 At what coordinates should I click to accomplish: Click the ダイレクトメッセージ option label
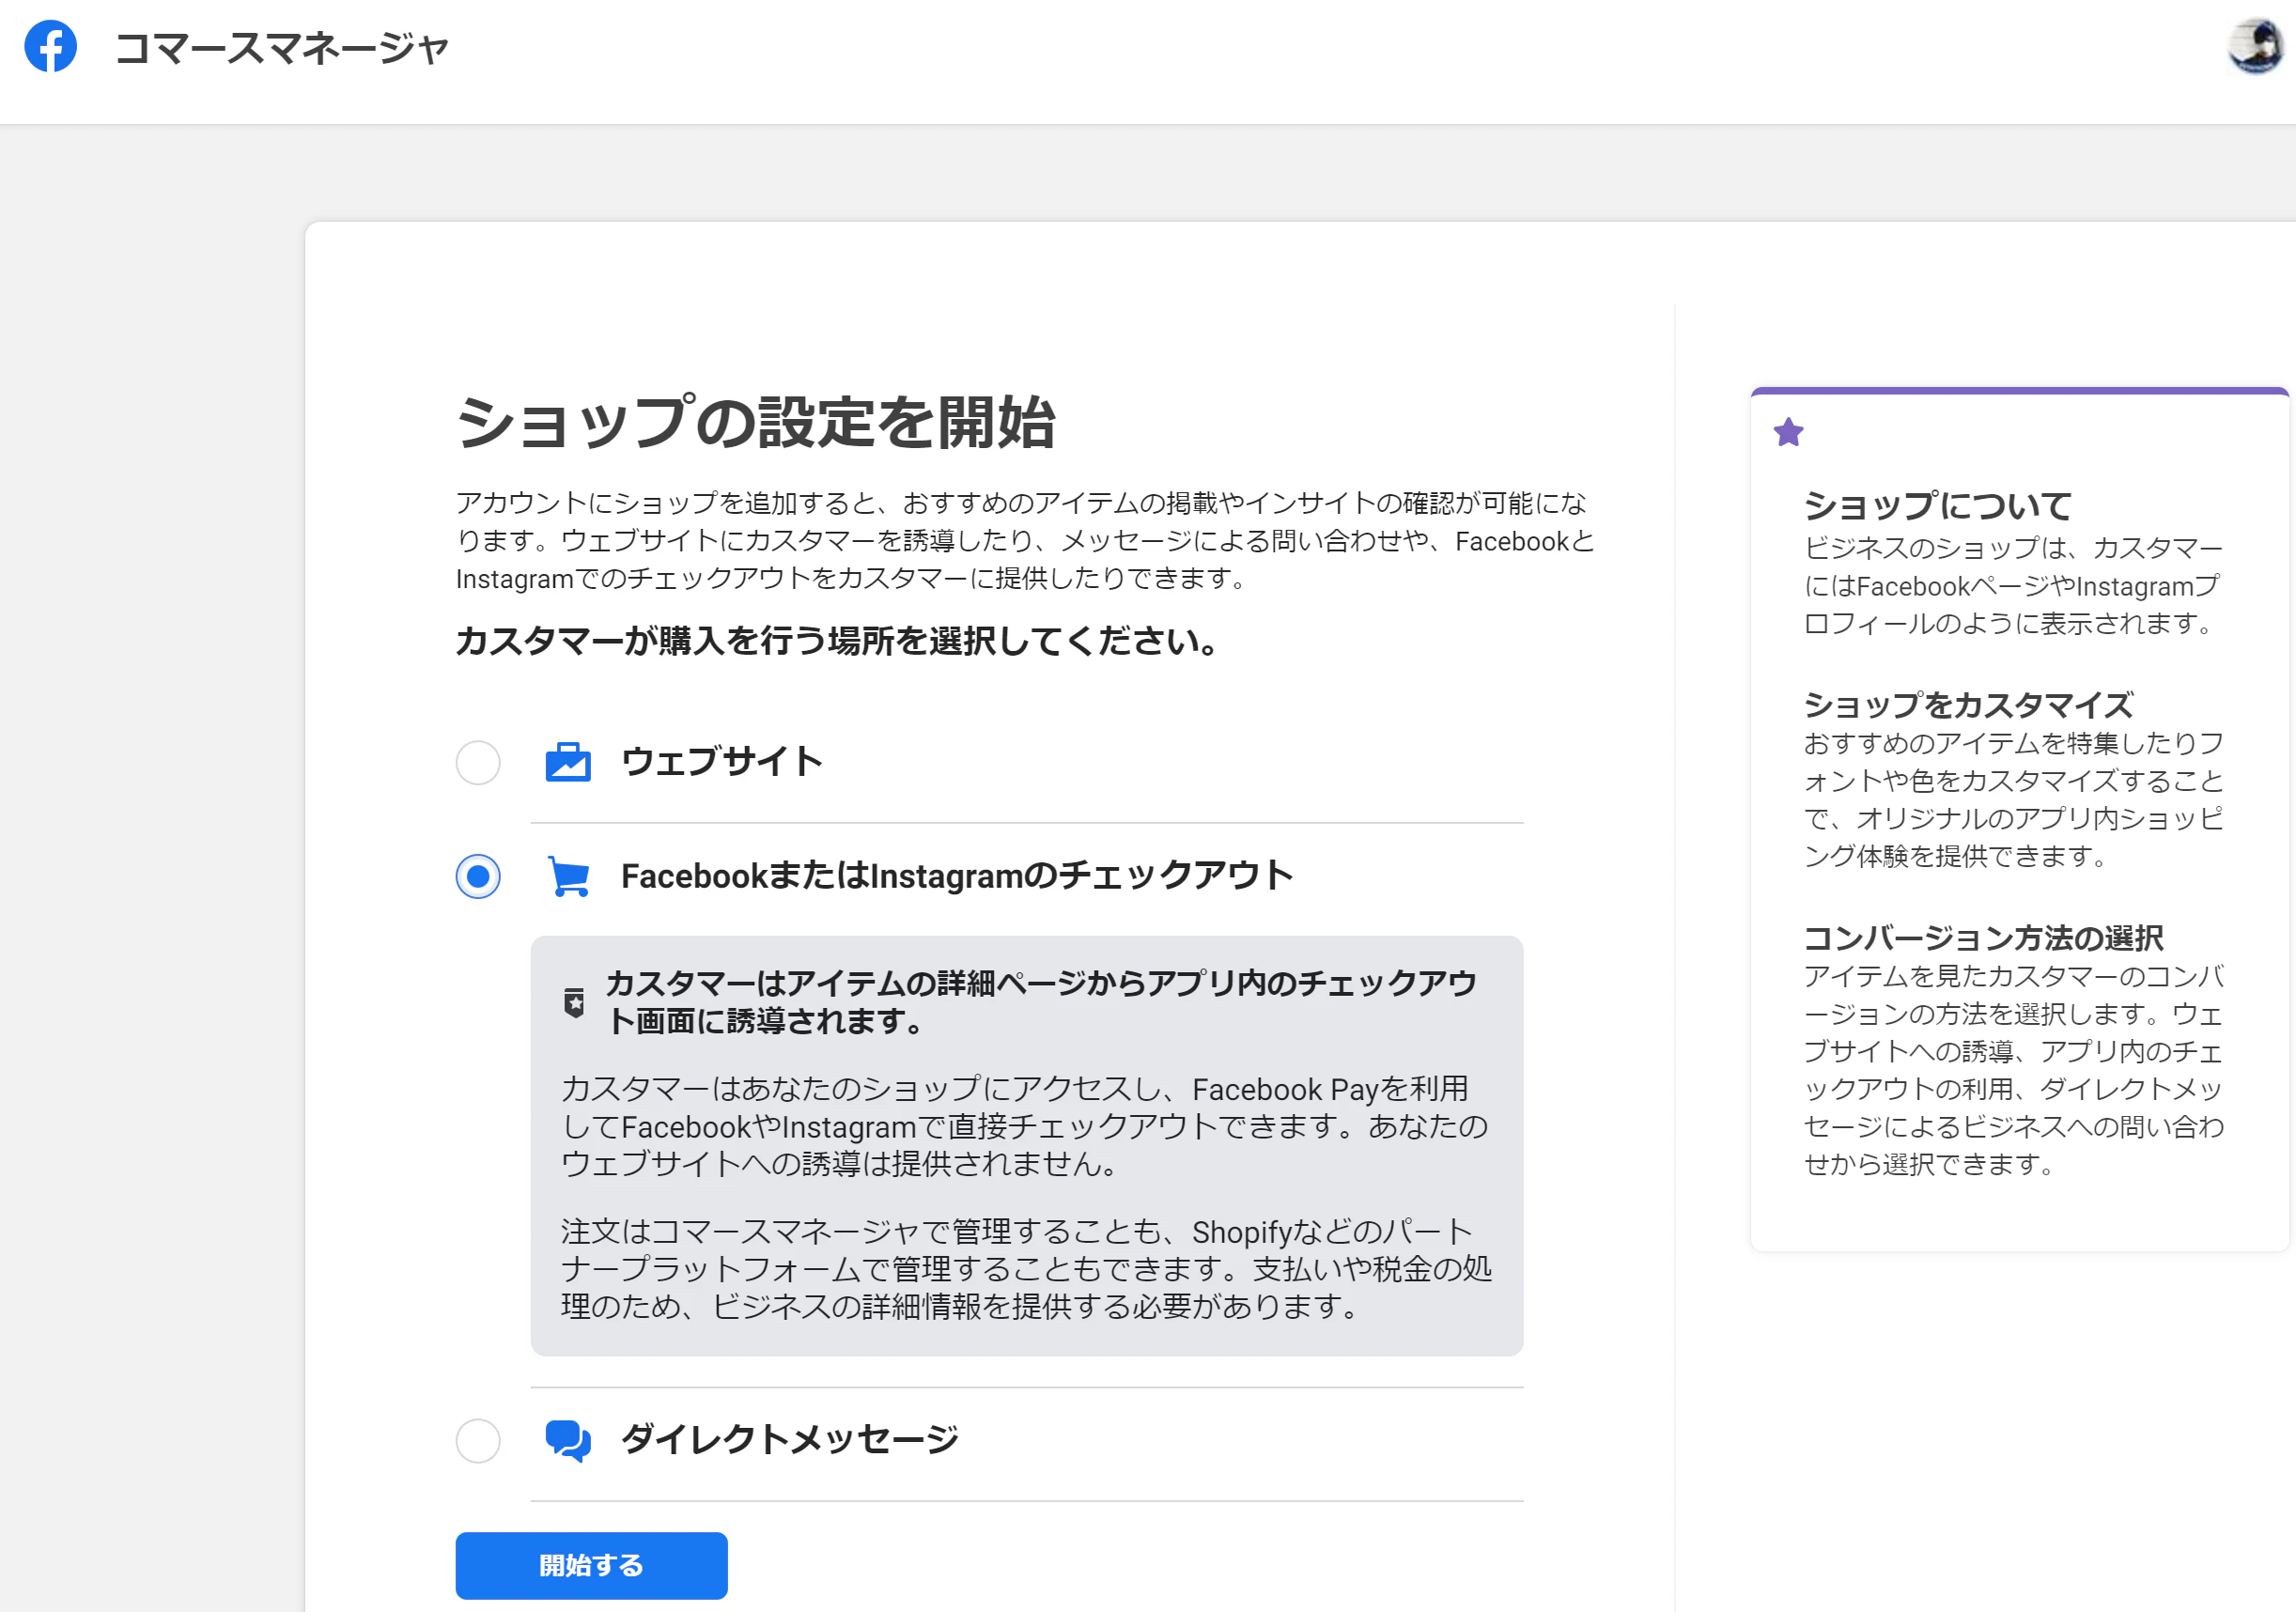point(790,1440)
